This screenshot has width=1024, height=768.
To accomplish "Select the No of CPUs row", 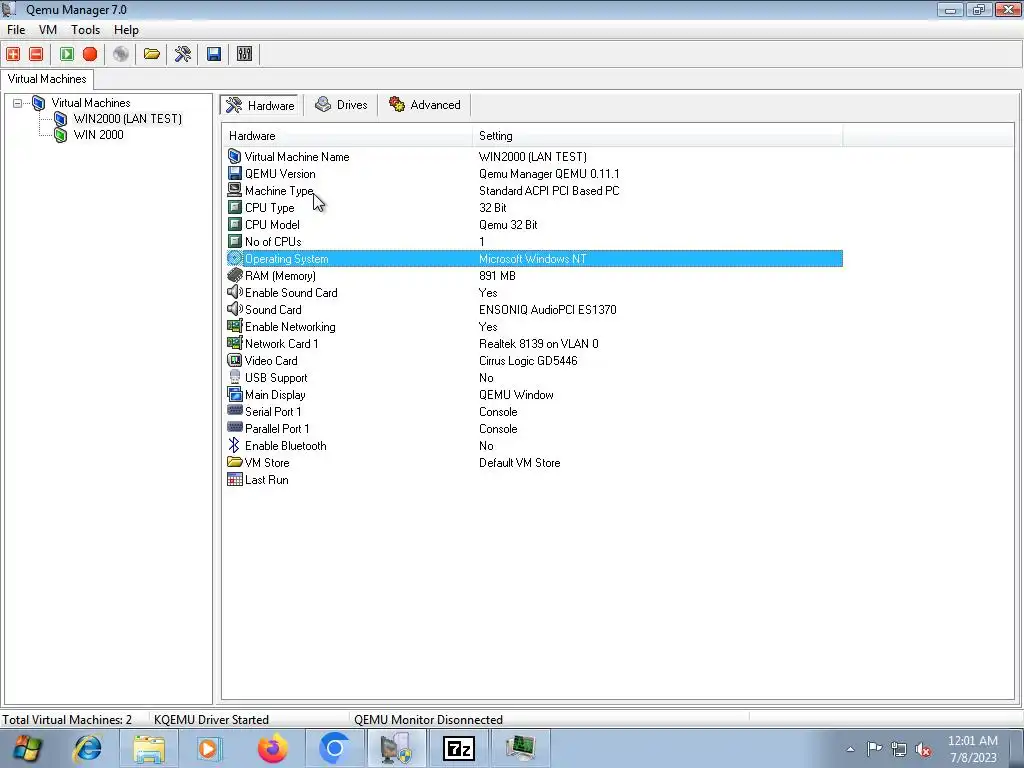I will (534, 242).
